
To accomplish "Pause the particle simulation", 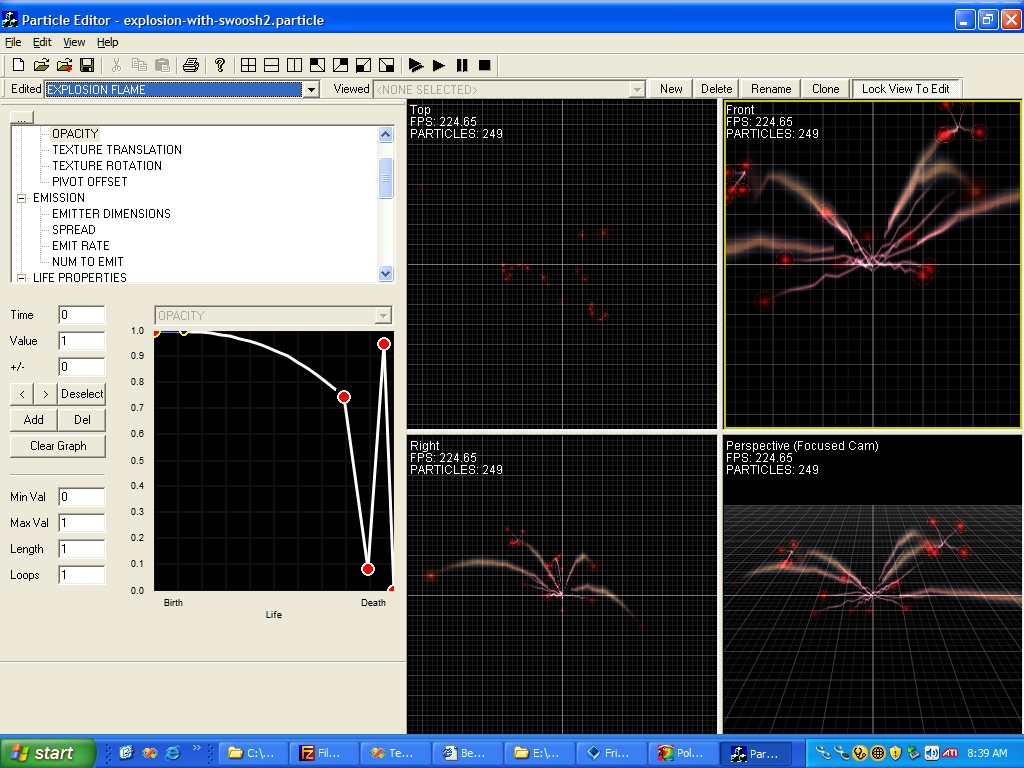I will 462,65.
